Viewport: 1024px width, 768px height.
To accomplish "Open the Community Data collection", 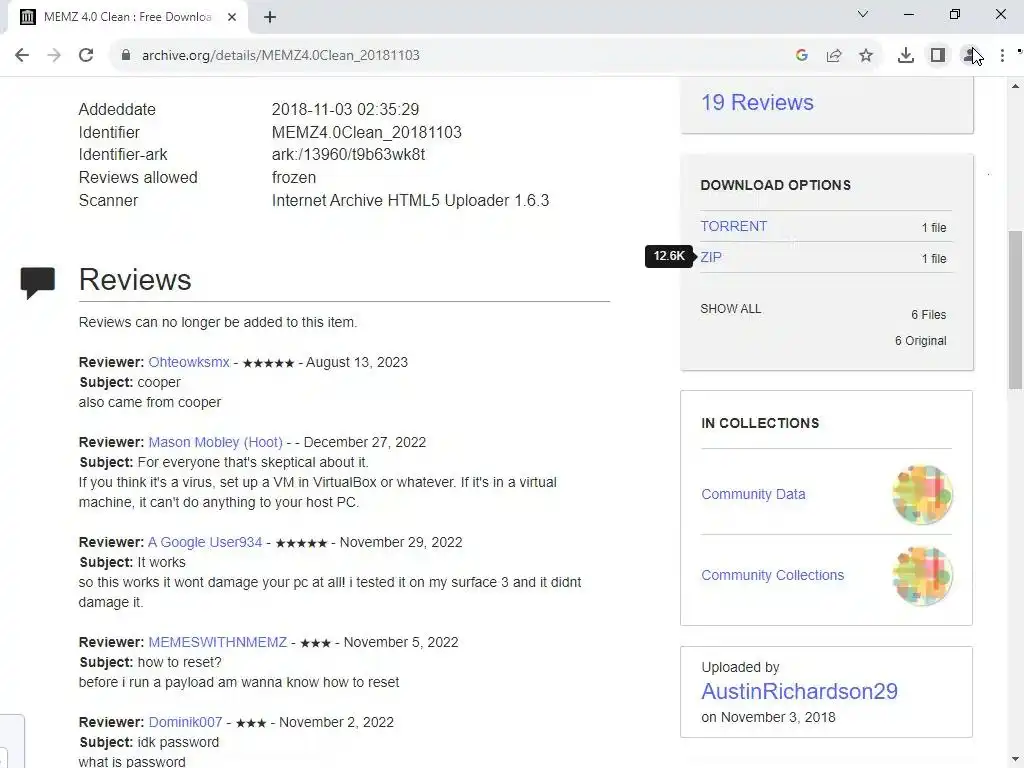I will [x=753, y=494].
